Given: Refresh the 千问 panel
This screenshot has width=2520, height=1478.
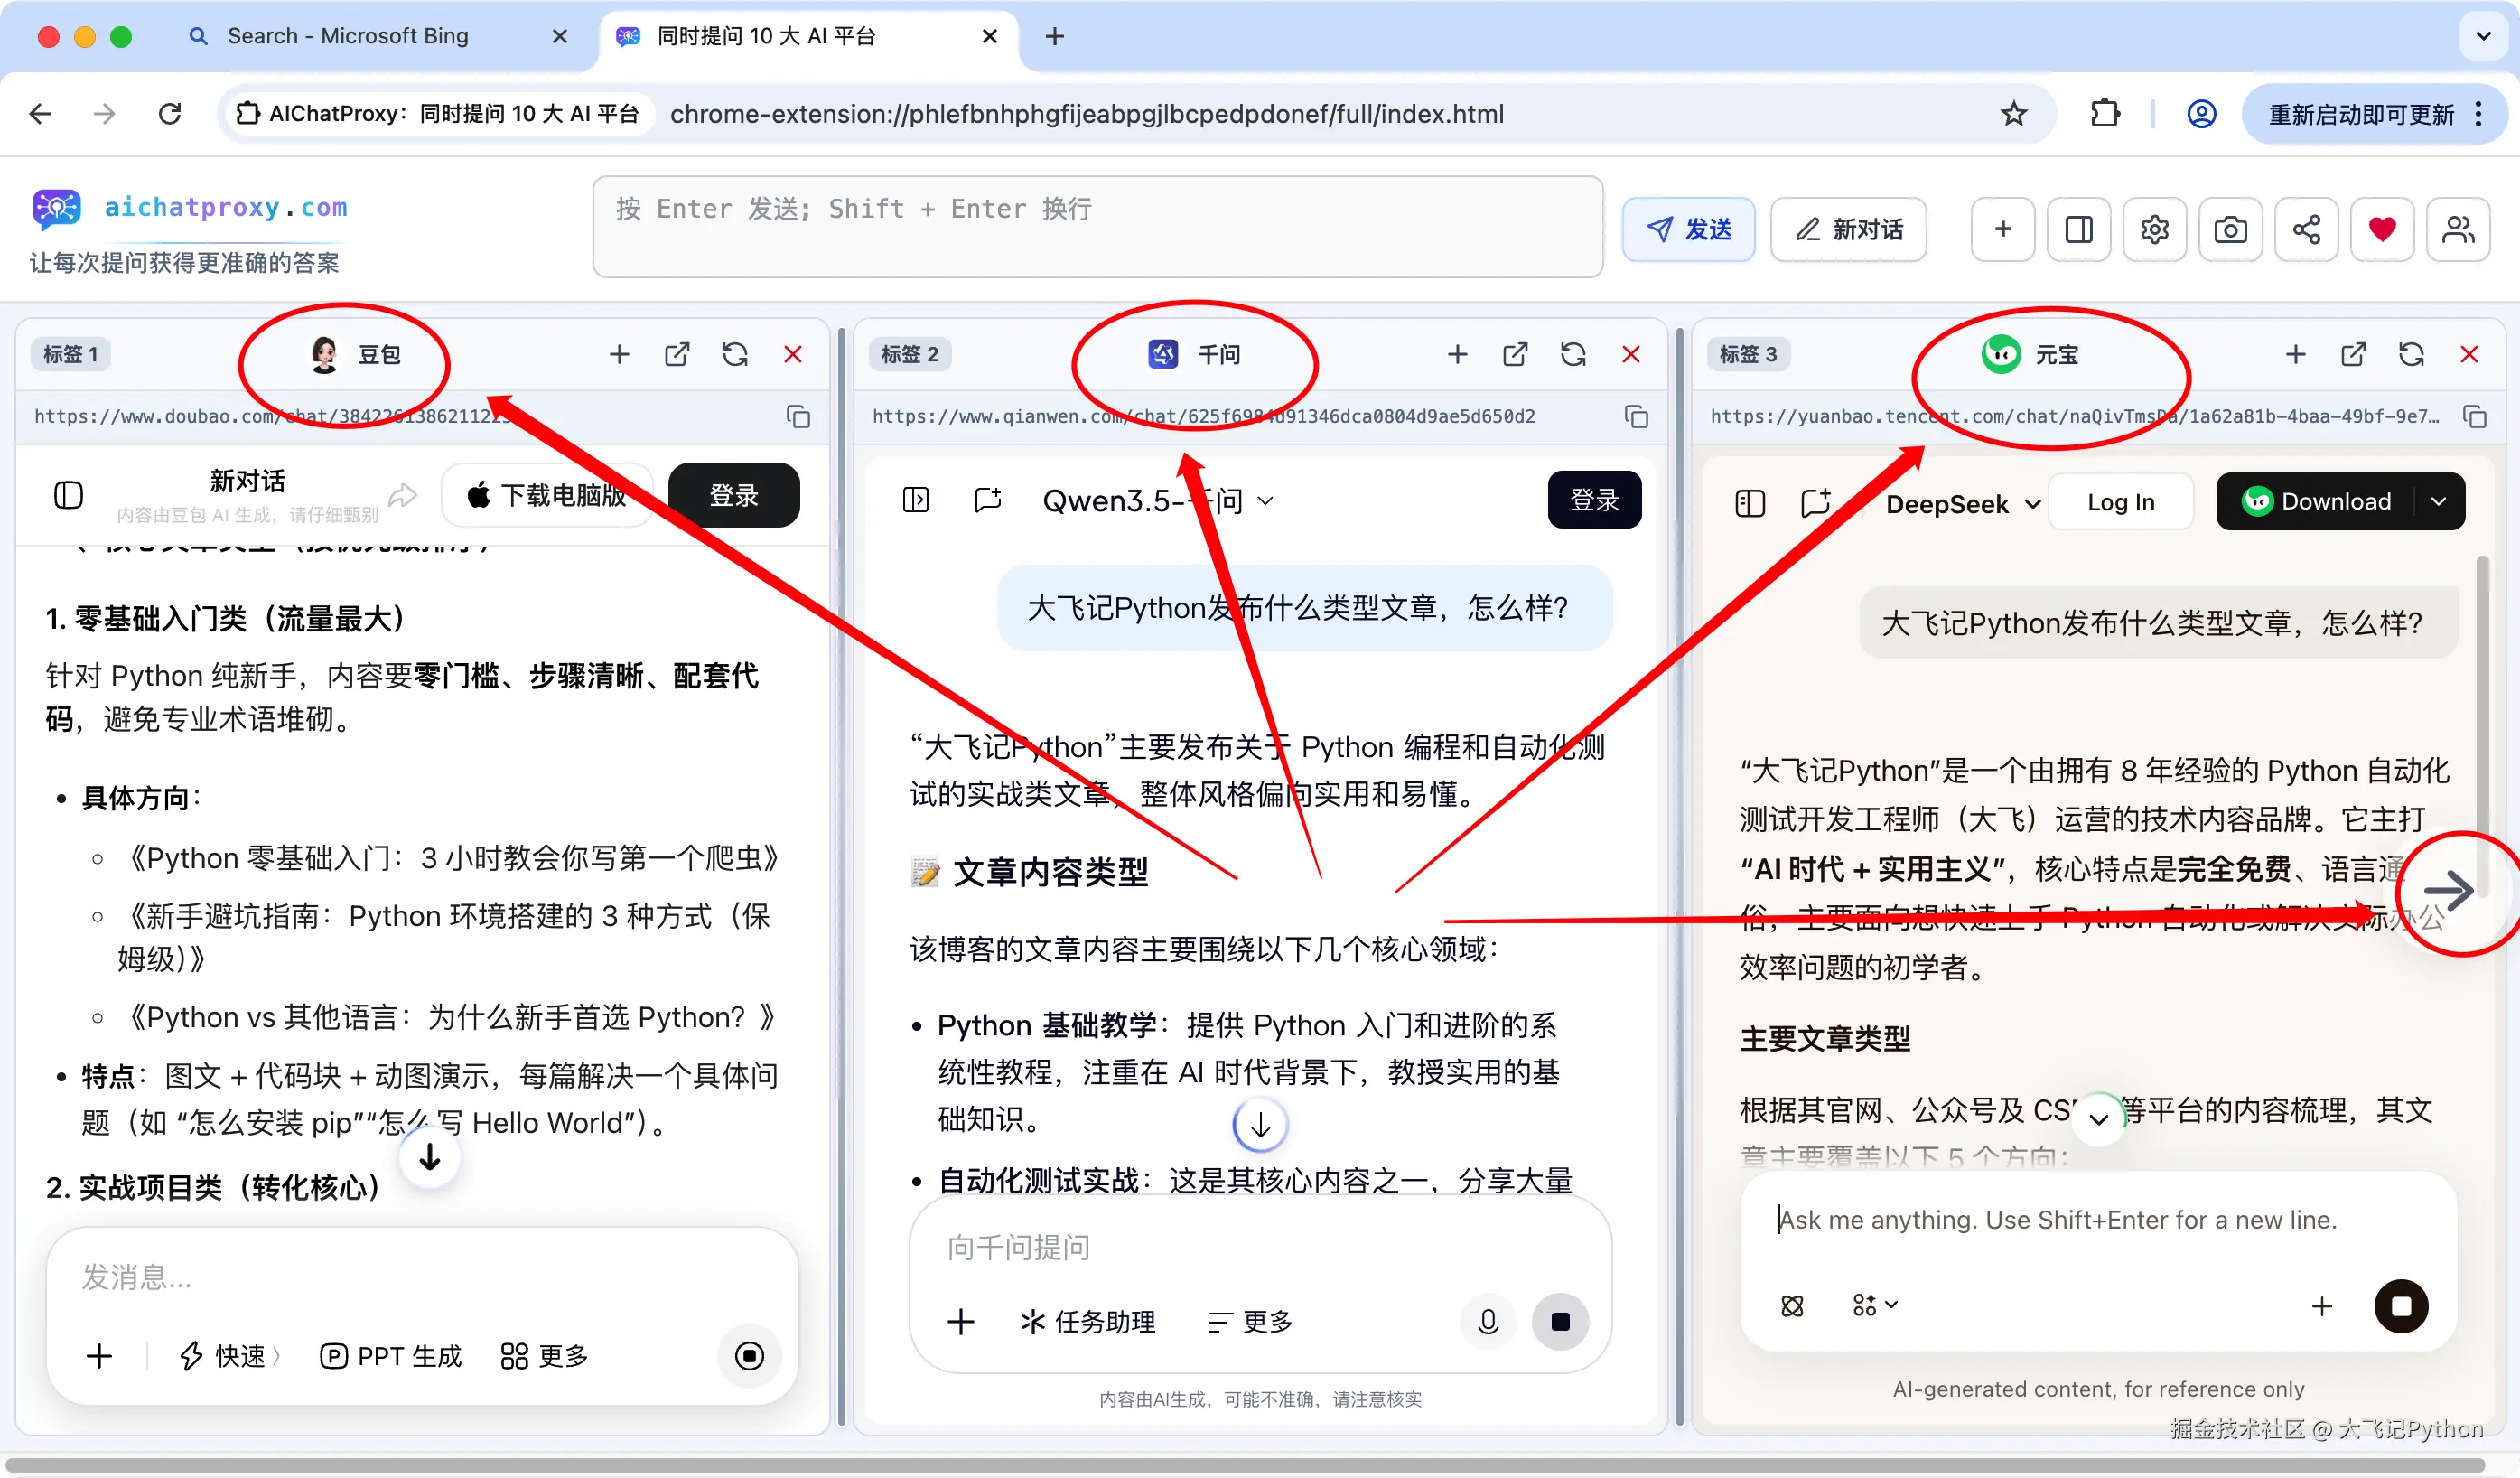Looking at the screenshot, I should 1573,354.
